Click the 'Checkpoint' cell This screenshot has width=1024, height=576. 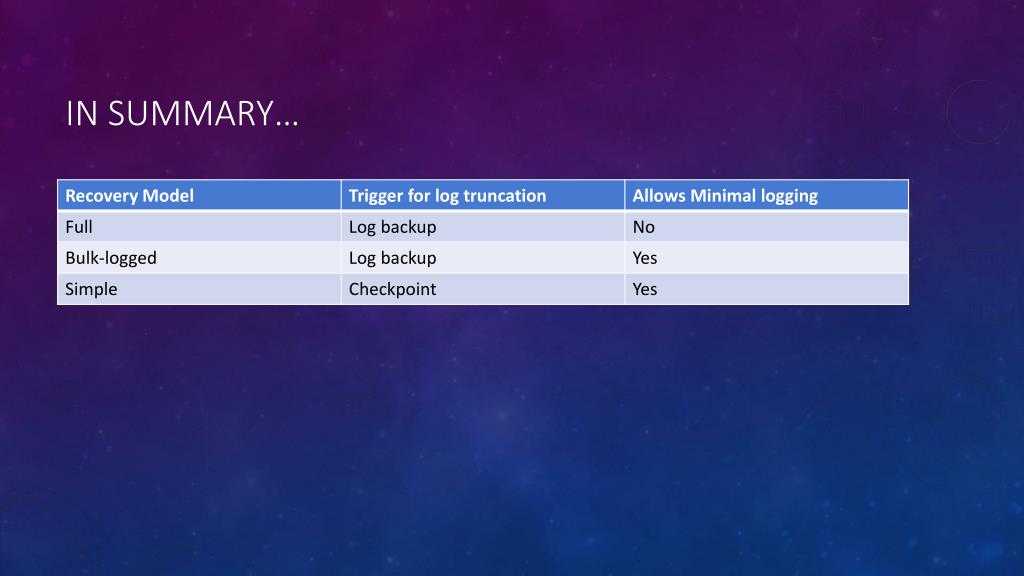pyautogui.click(x=483, y=289)
